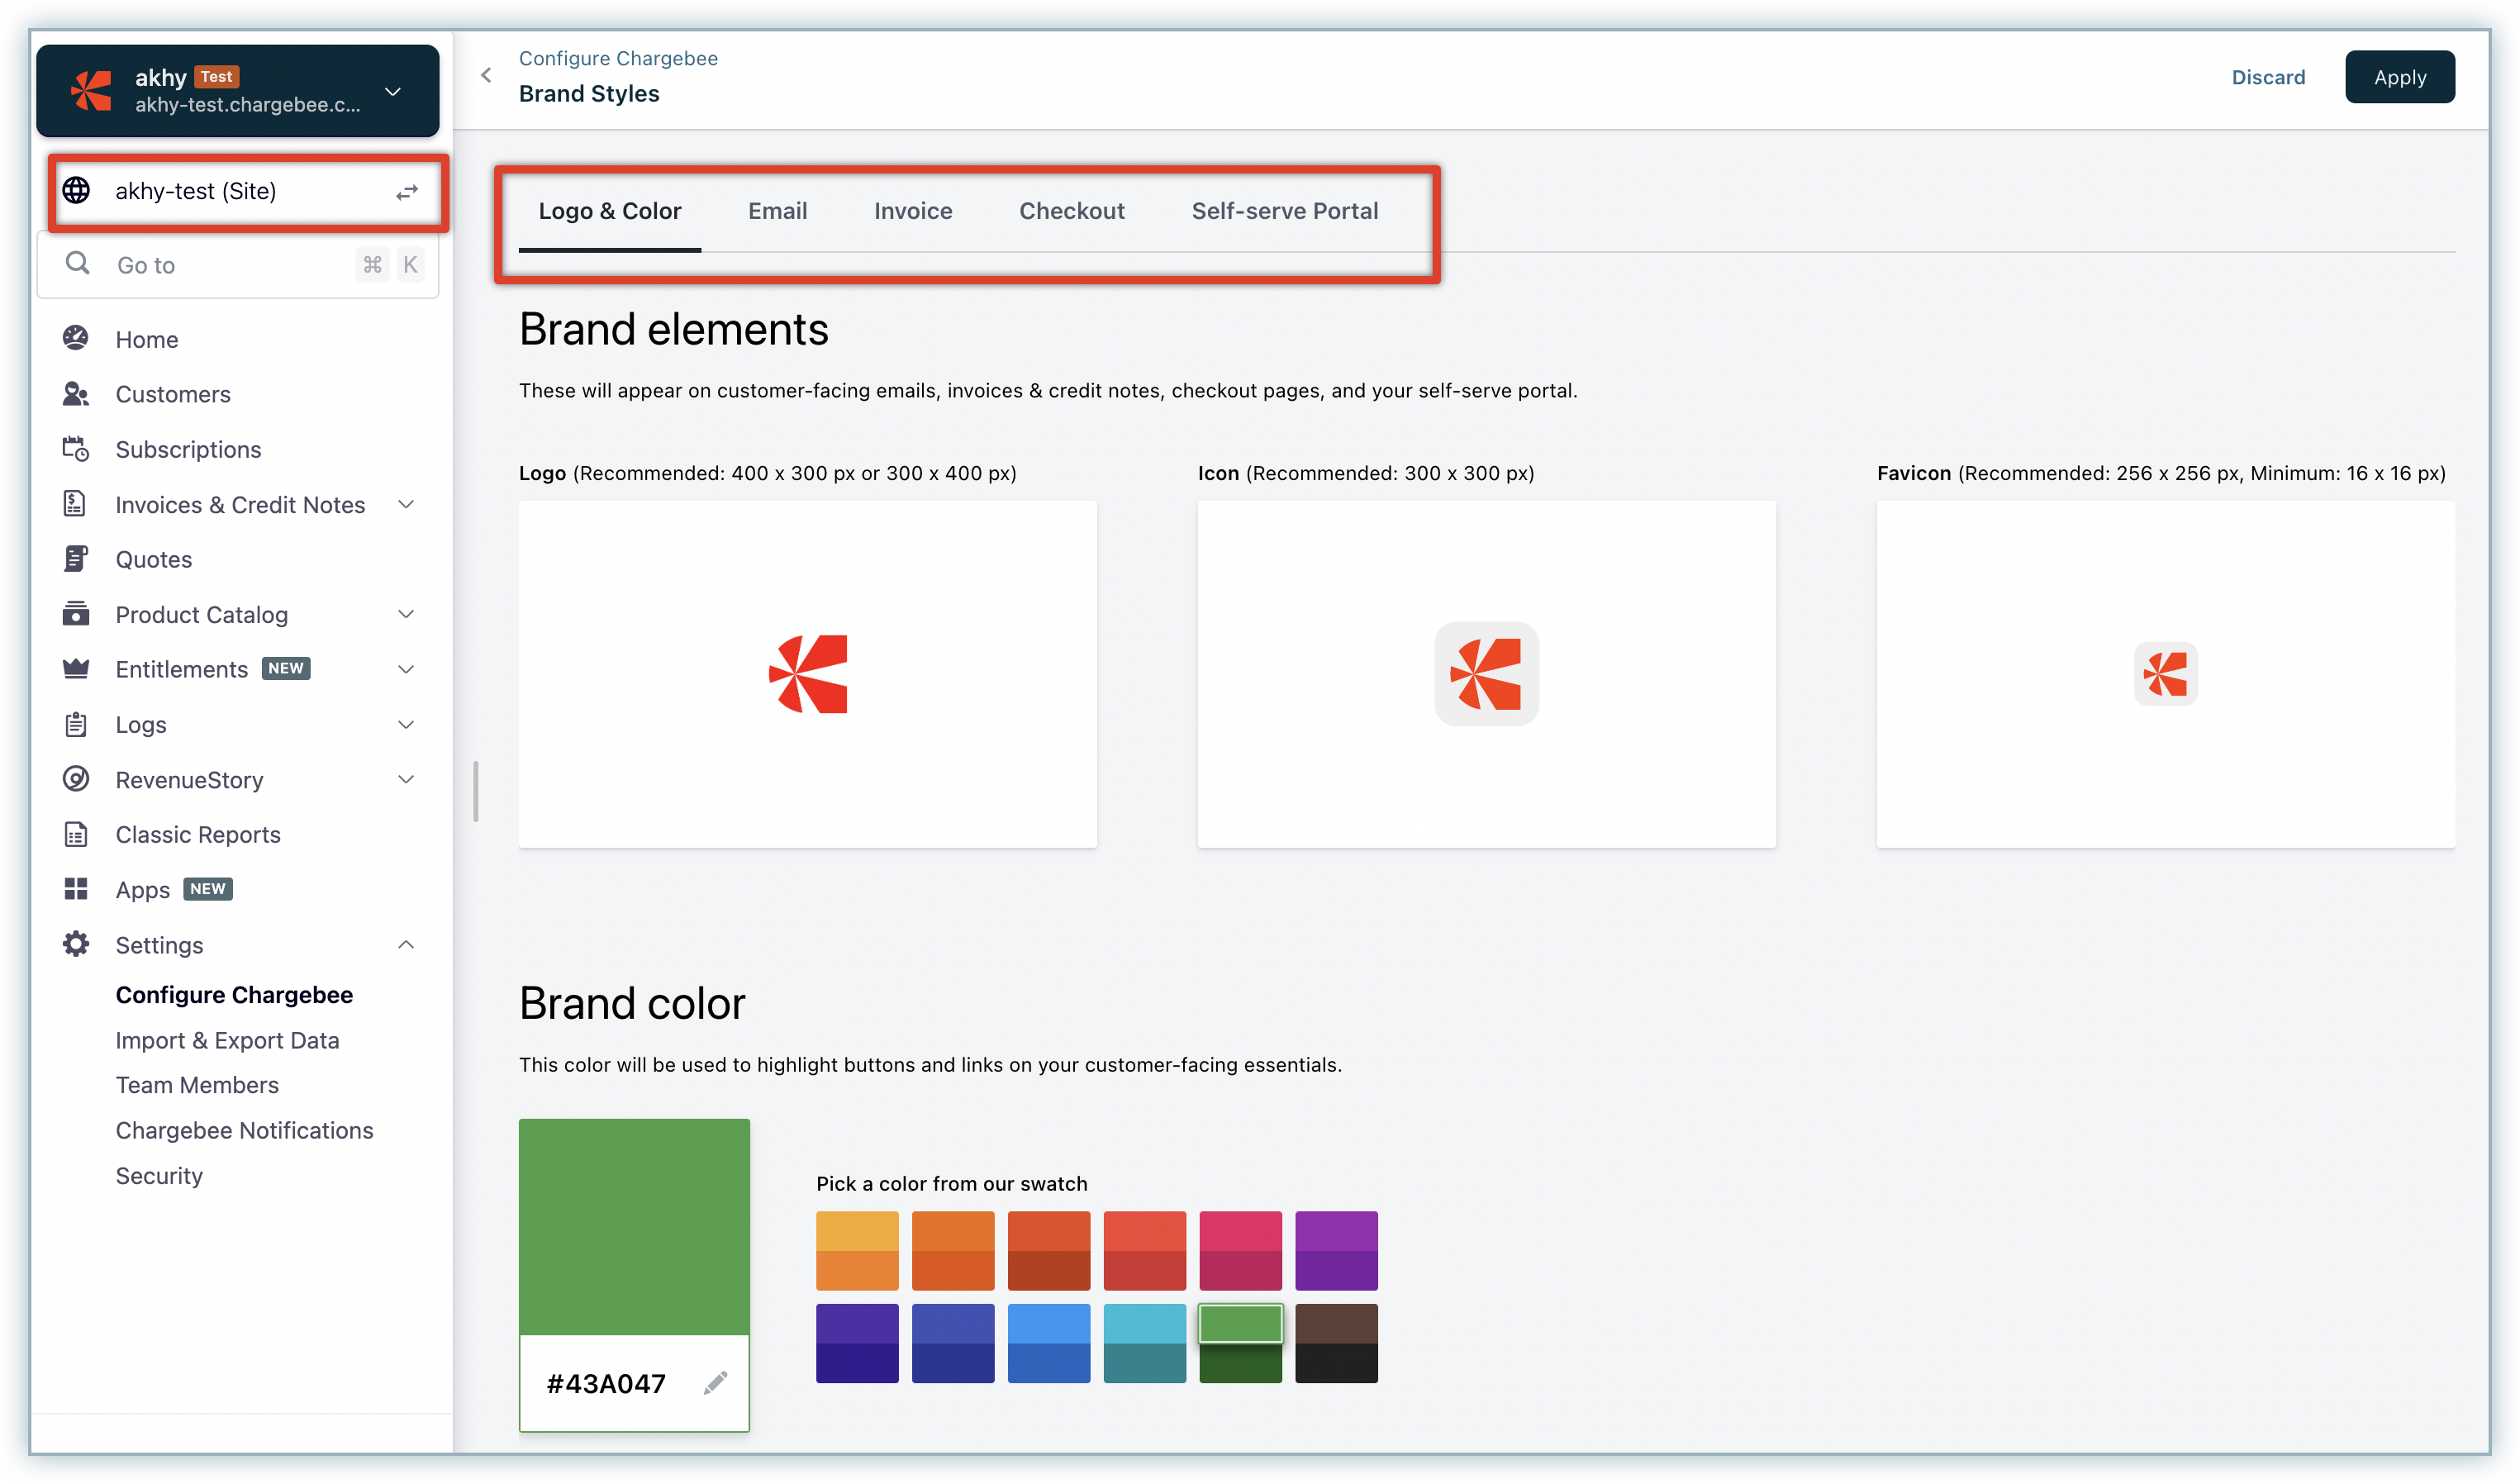Pick the purple color swatch

pos(1335,1250)
